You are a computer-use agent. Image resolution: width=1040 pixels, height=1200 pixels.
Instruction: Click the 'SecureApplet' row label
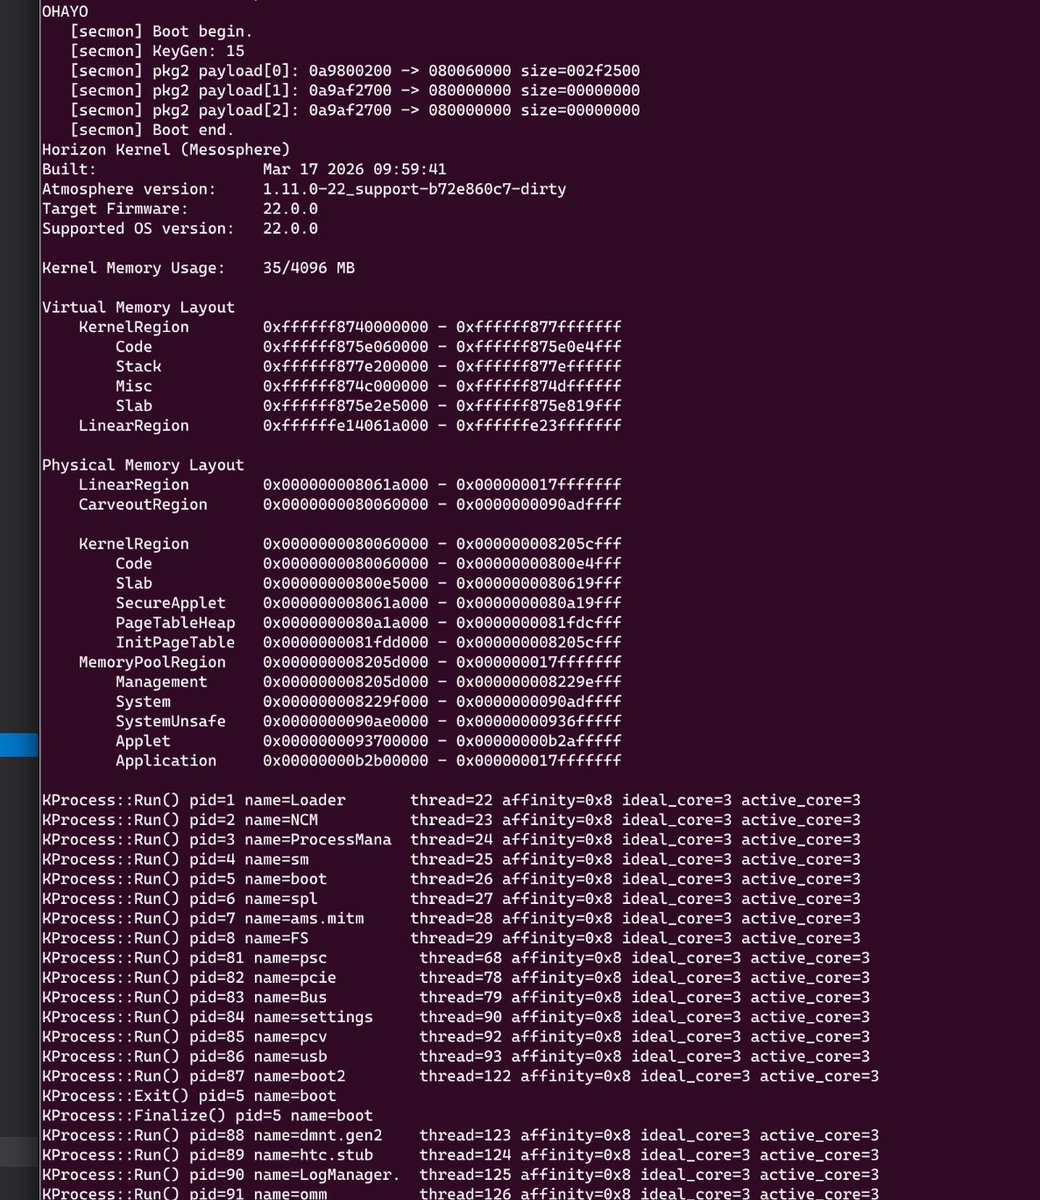171,603
